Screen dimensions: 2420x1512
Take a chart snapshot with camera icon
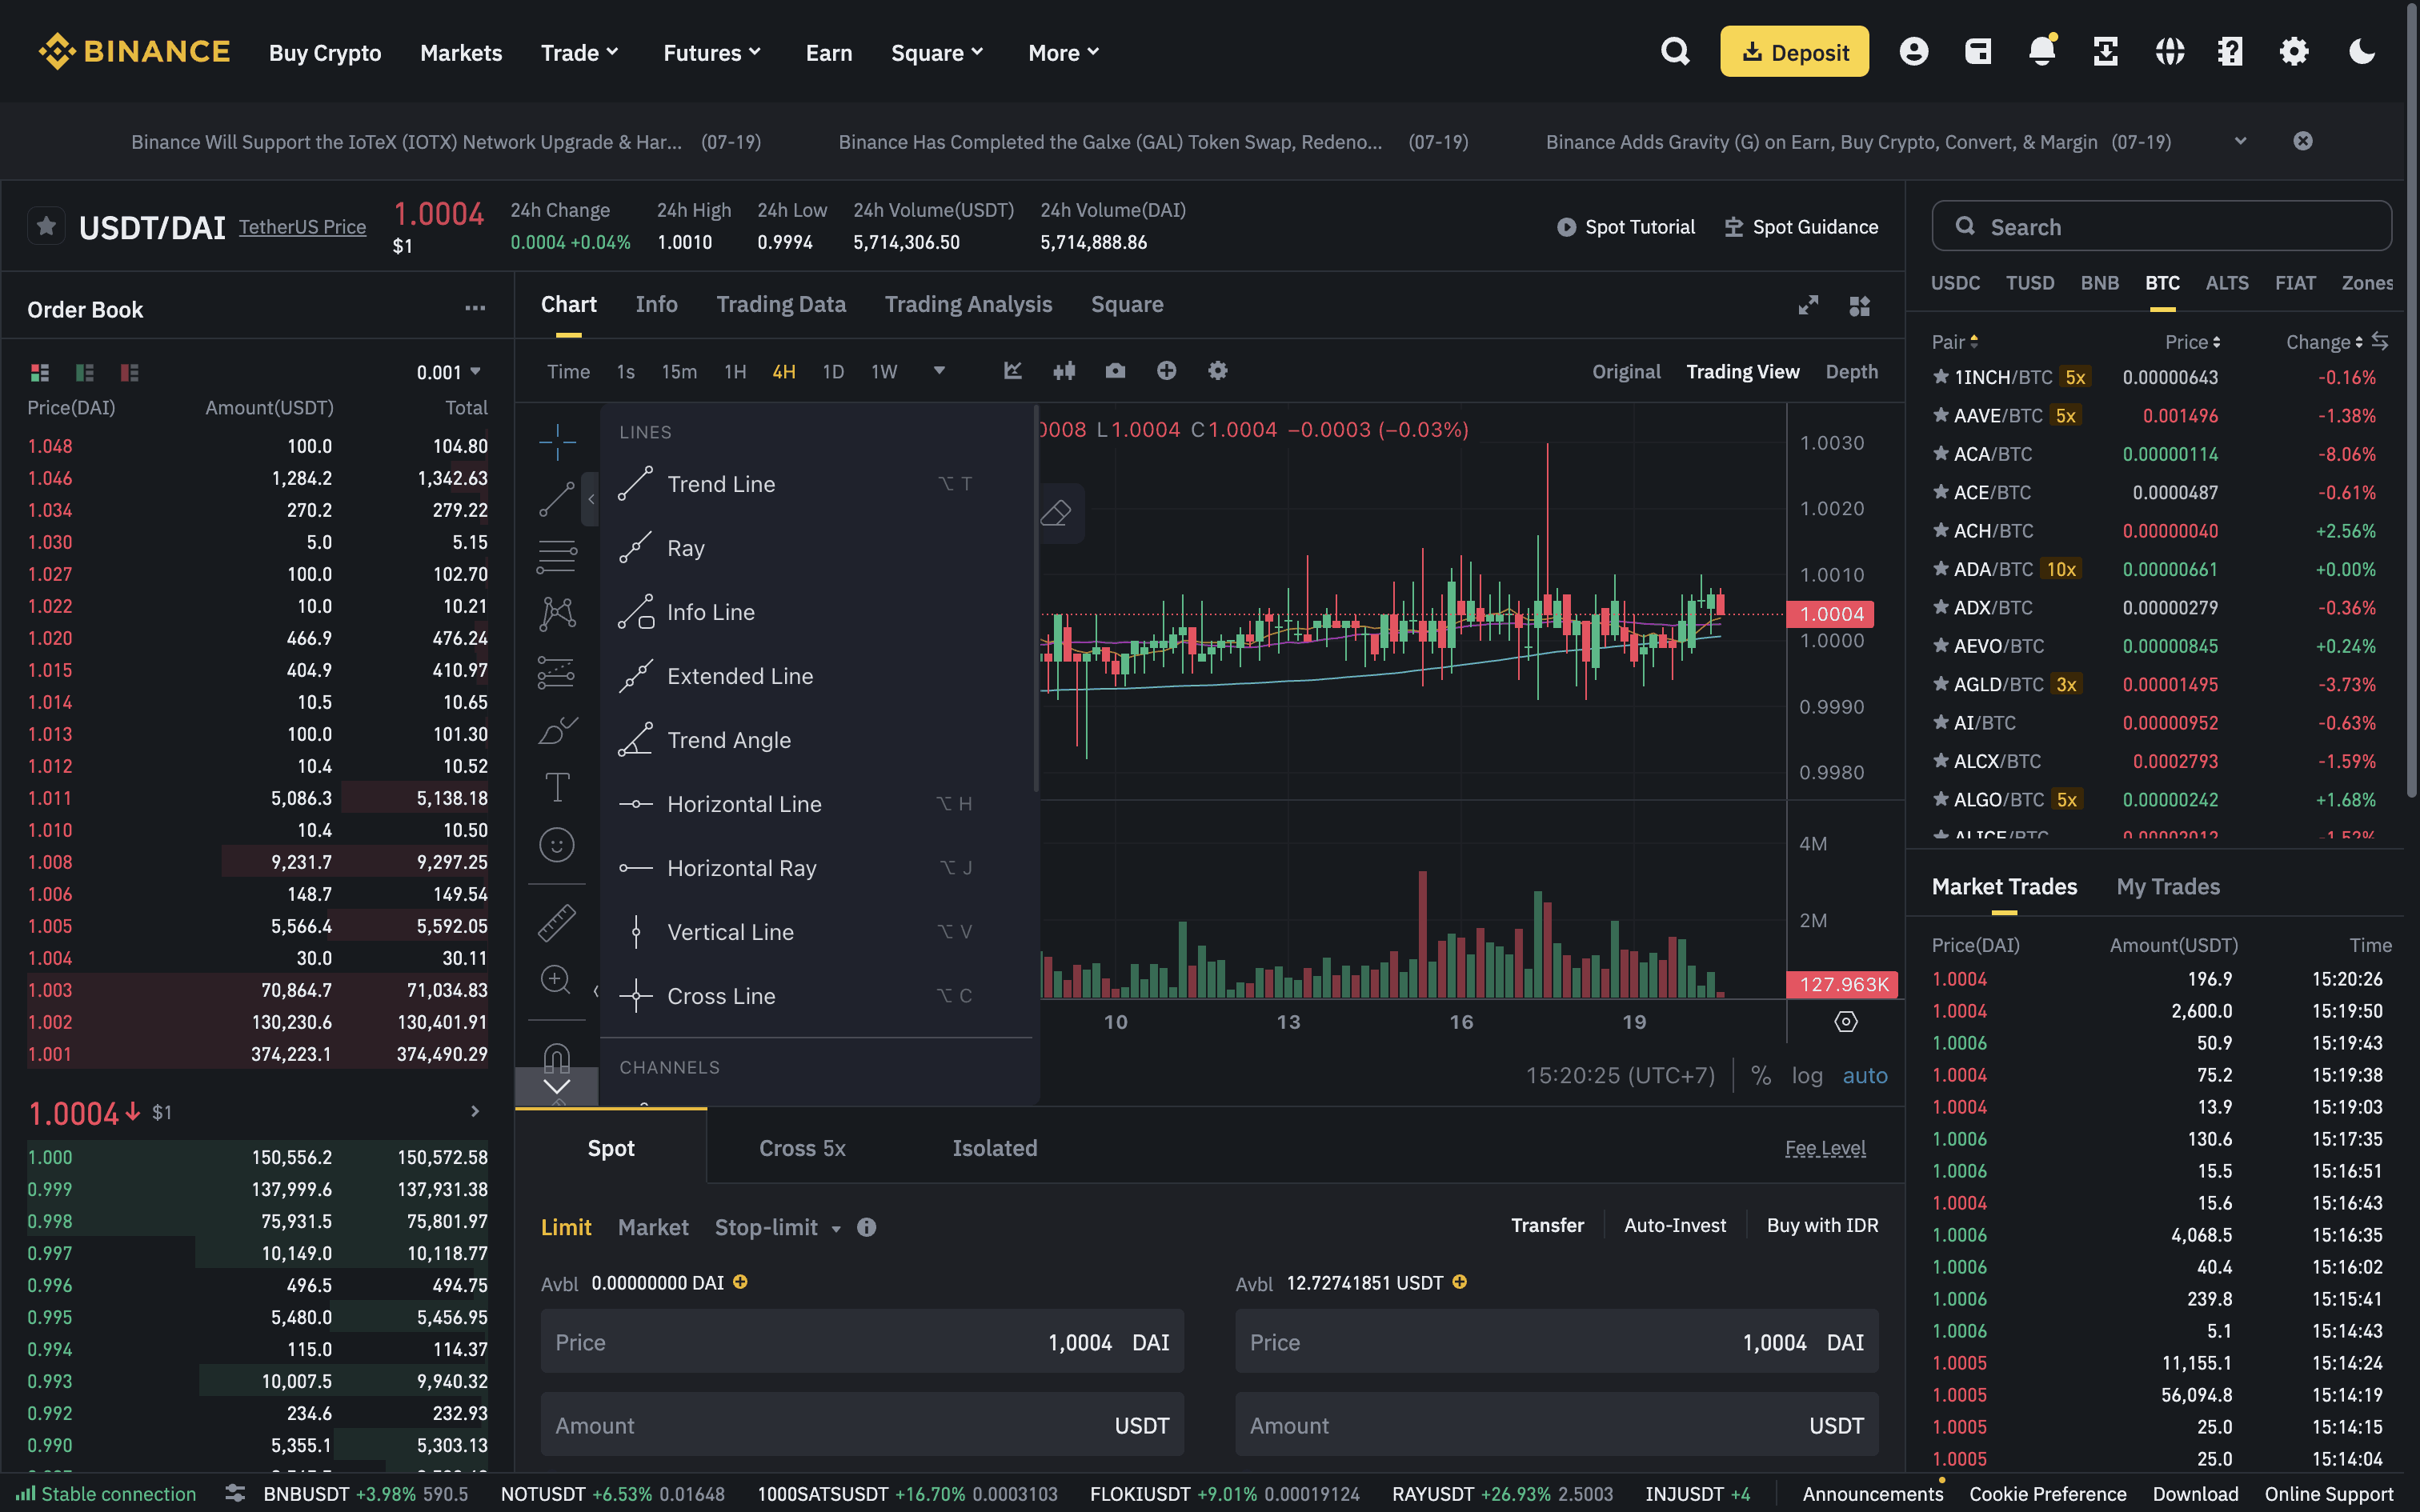[x=1115, y=371]
